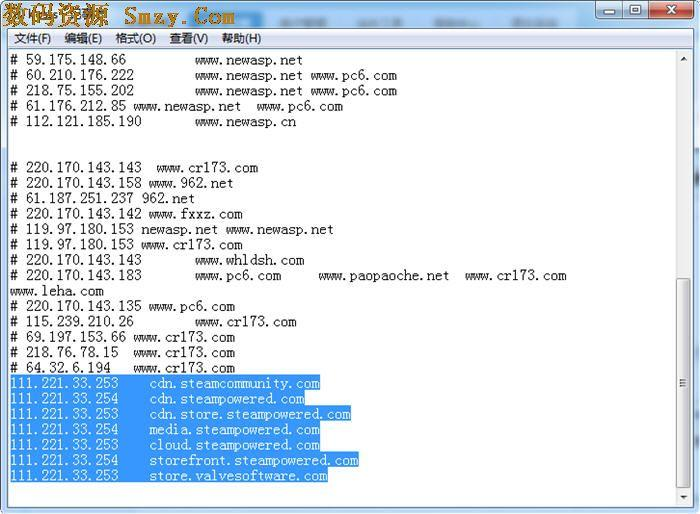Close the Notepad window

[671, 10]
